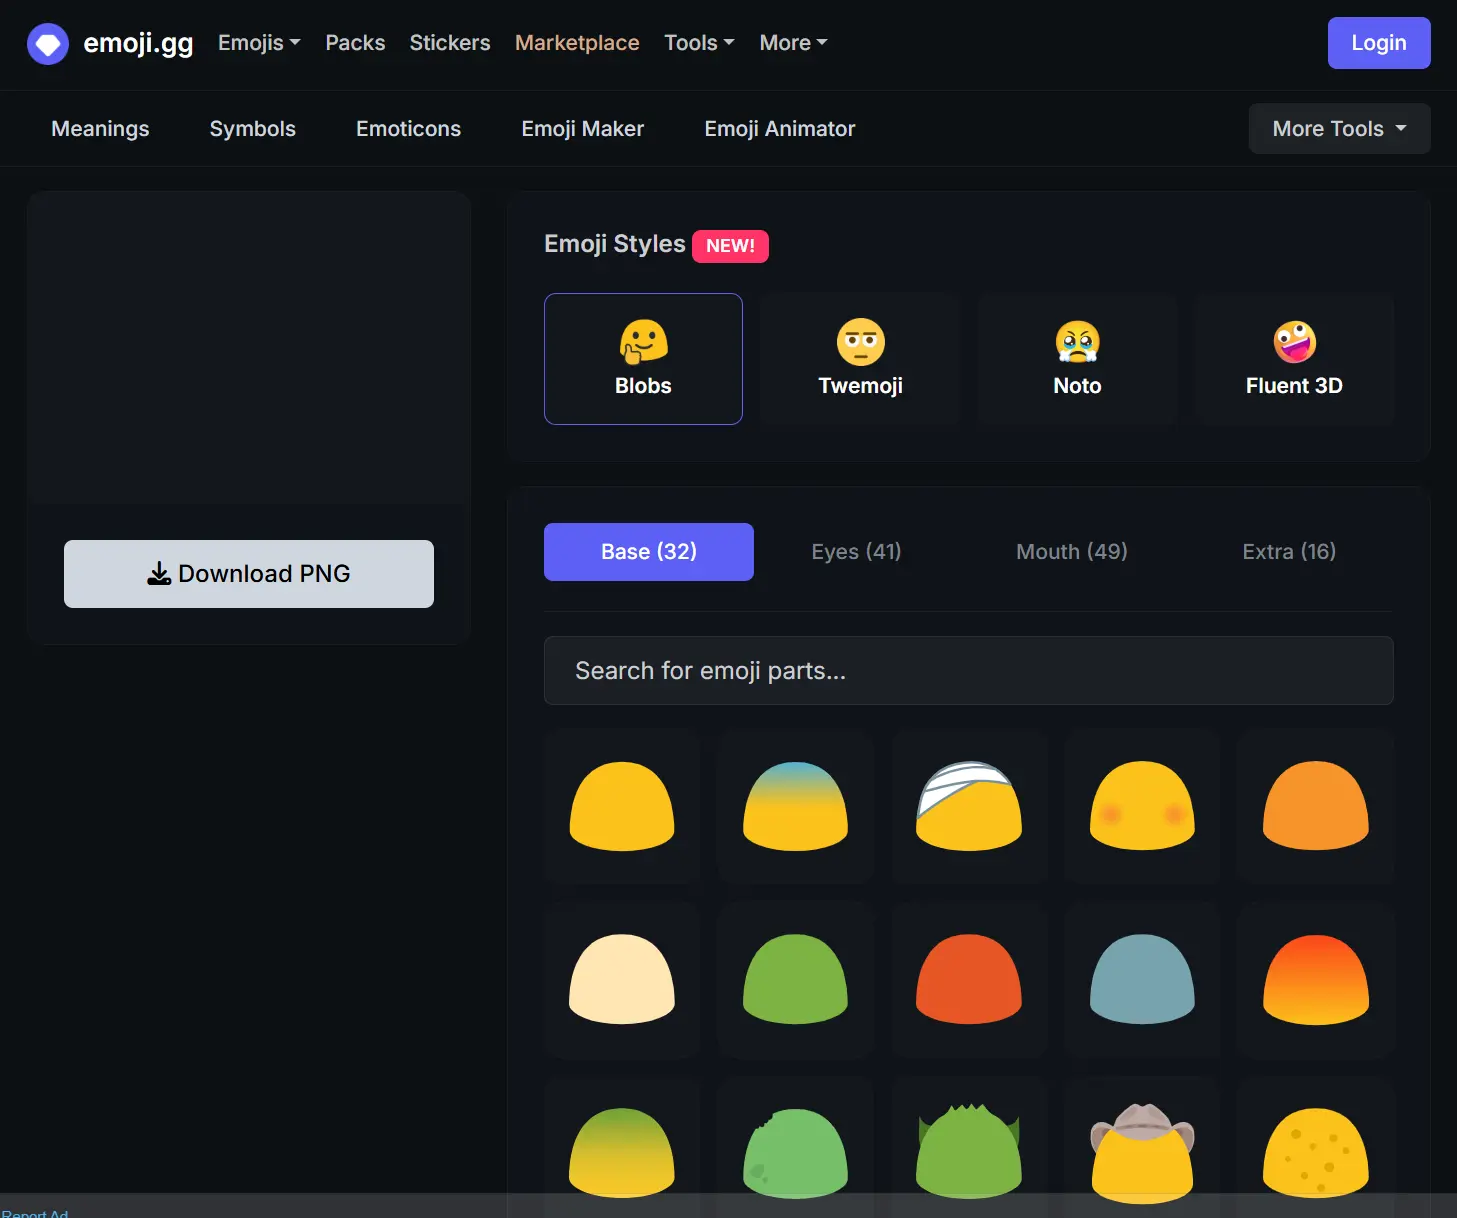
Task: Pick the solid orange blob color
Action: [x=1315, y=806]
